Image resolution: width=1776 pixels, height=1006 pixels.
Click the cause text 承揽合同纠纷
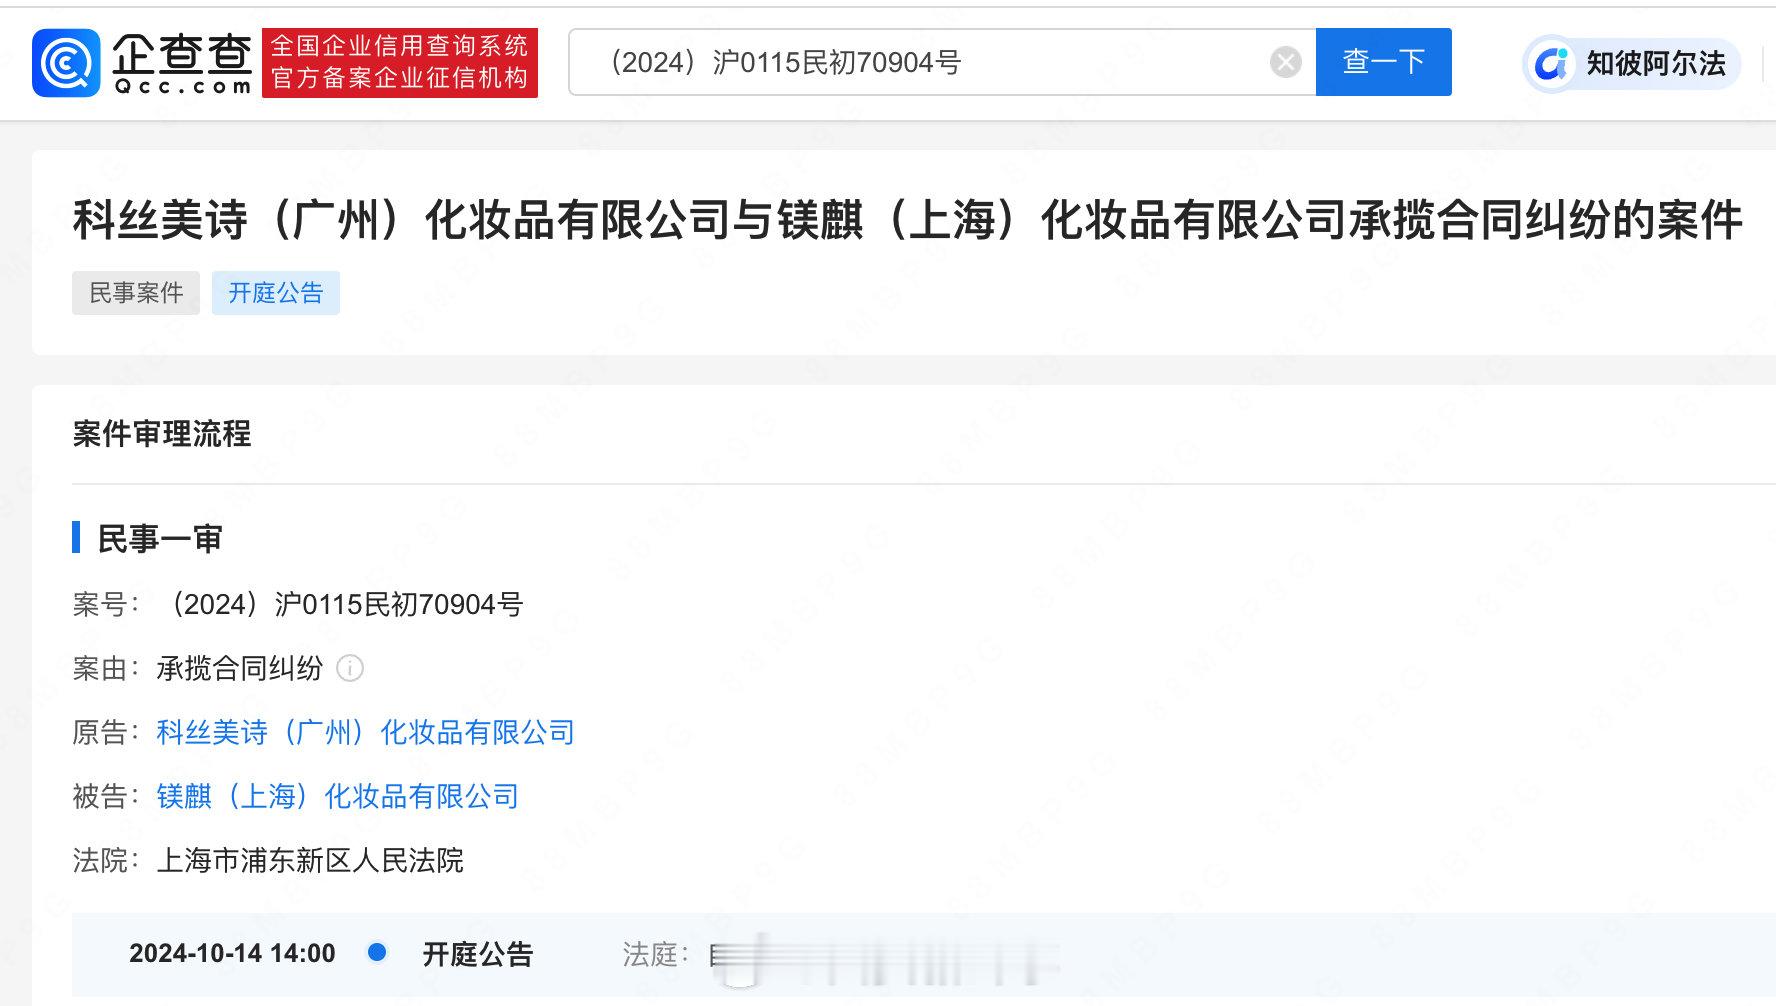[x=239, y=668]
